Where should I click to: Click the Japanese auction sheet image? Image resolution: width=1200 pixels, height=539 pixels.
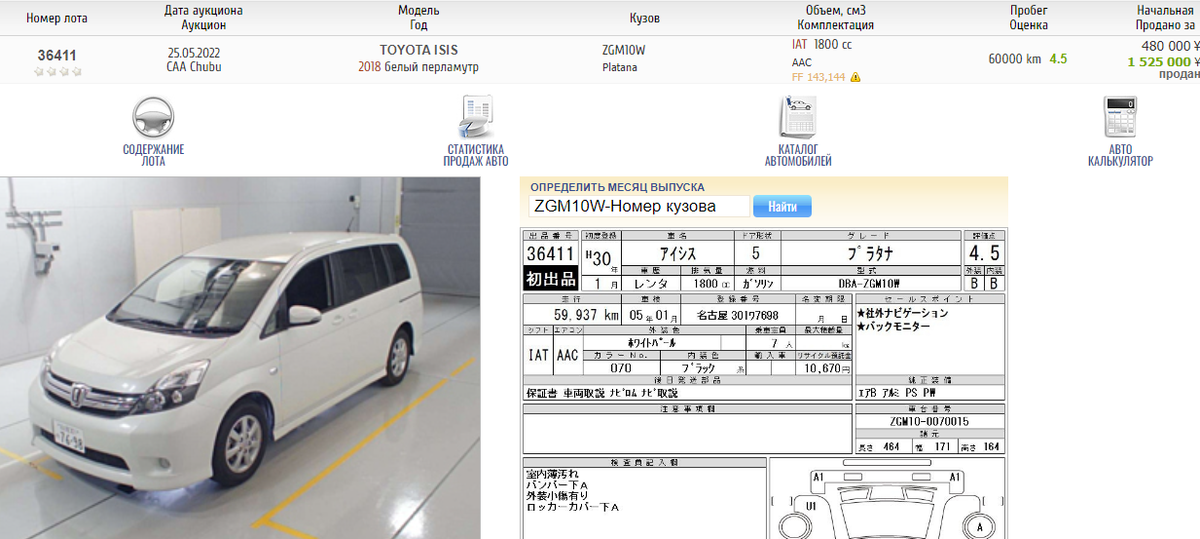tap(764, 383)
